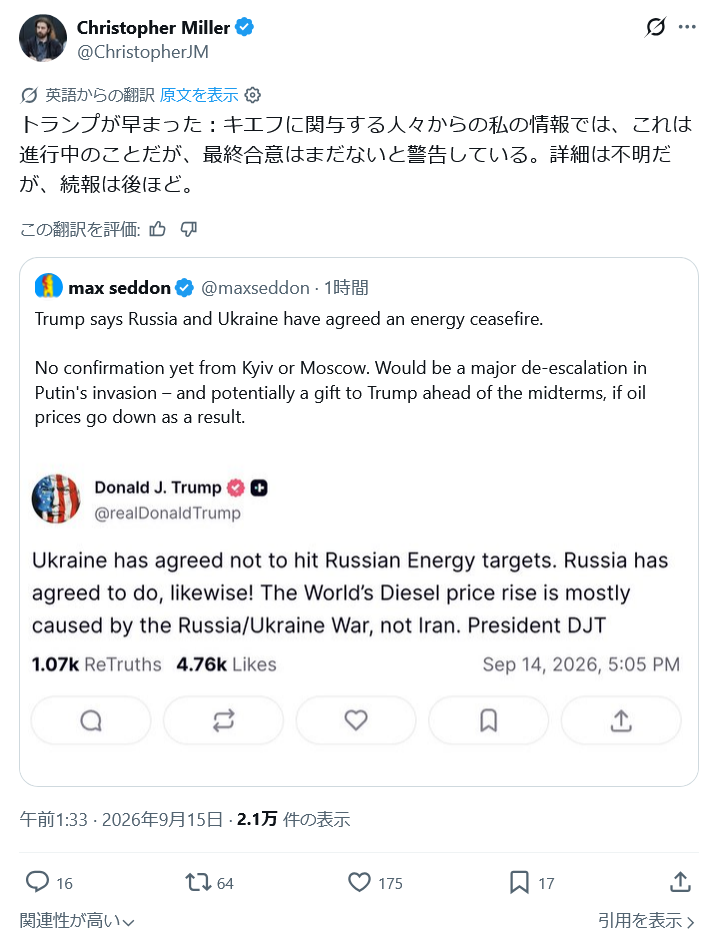Screen dimensions: 717x945
Task: Click the heart button in Truth post image
Action: click(x=355, y=720)
